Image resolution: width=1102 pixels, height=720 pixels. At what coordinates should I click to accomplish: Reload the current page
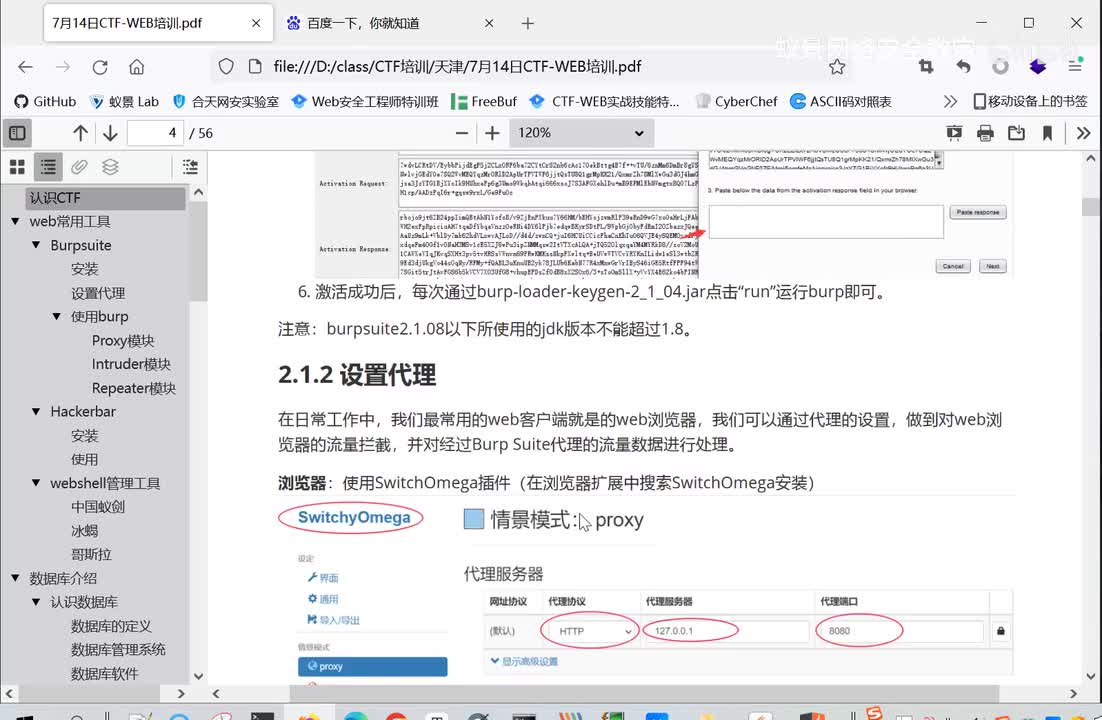click(x=100, y=67)
